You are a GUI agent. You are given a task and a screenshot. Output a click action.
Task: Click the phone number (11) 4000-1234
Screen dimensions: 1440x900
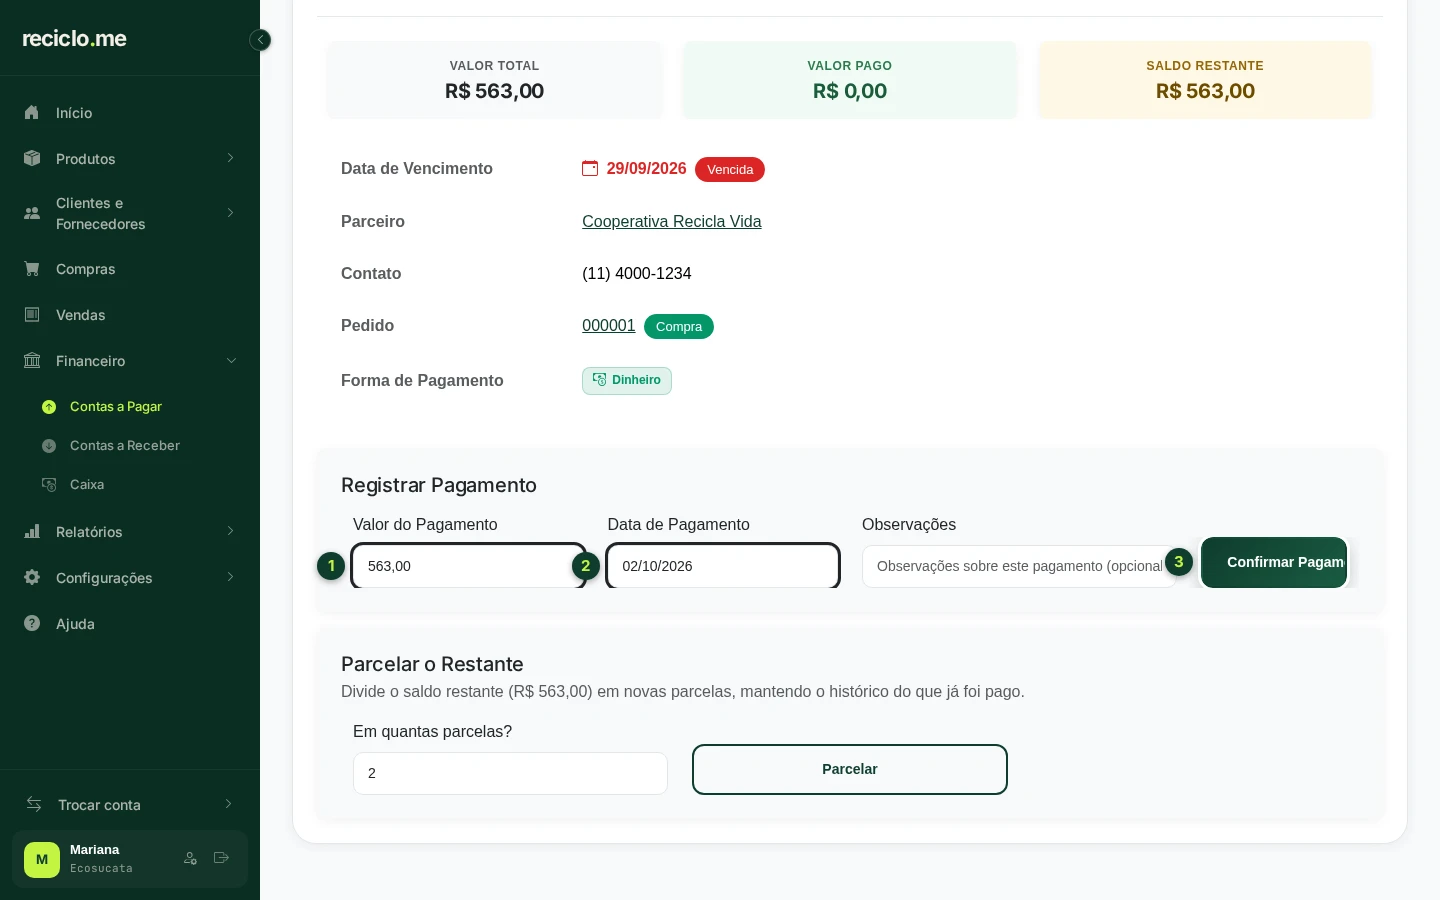(x=637, y=274)
